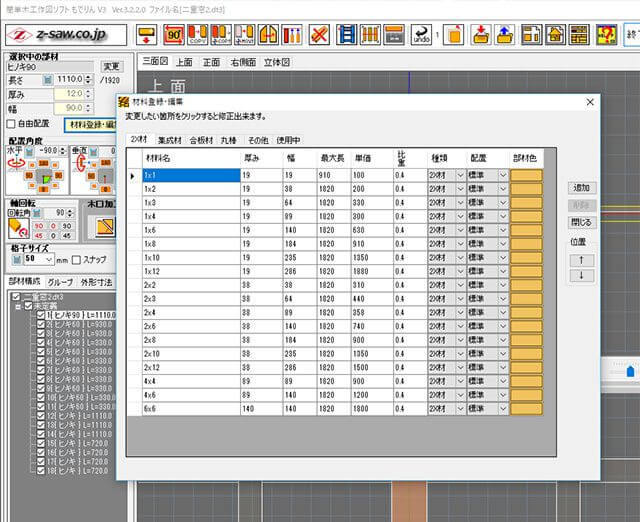Open the 格子サイズ 50 dropdown
The image size is (640, 522).
point(49,259)
